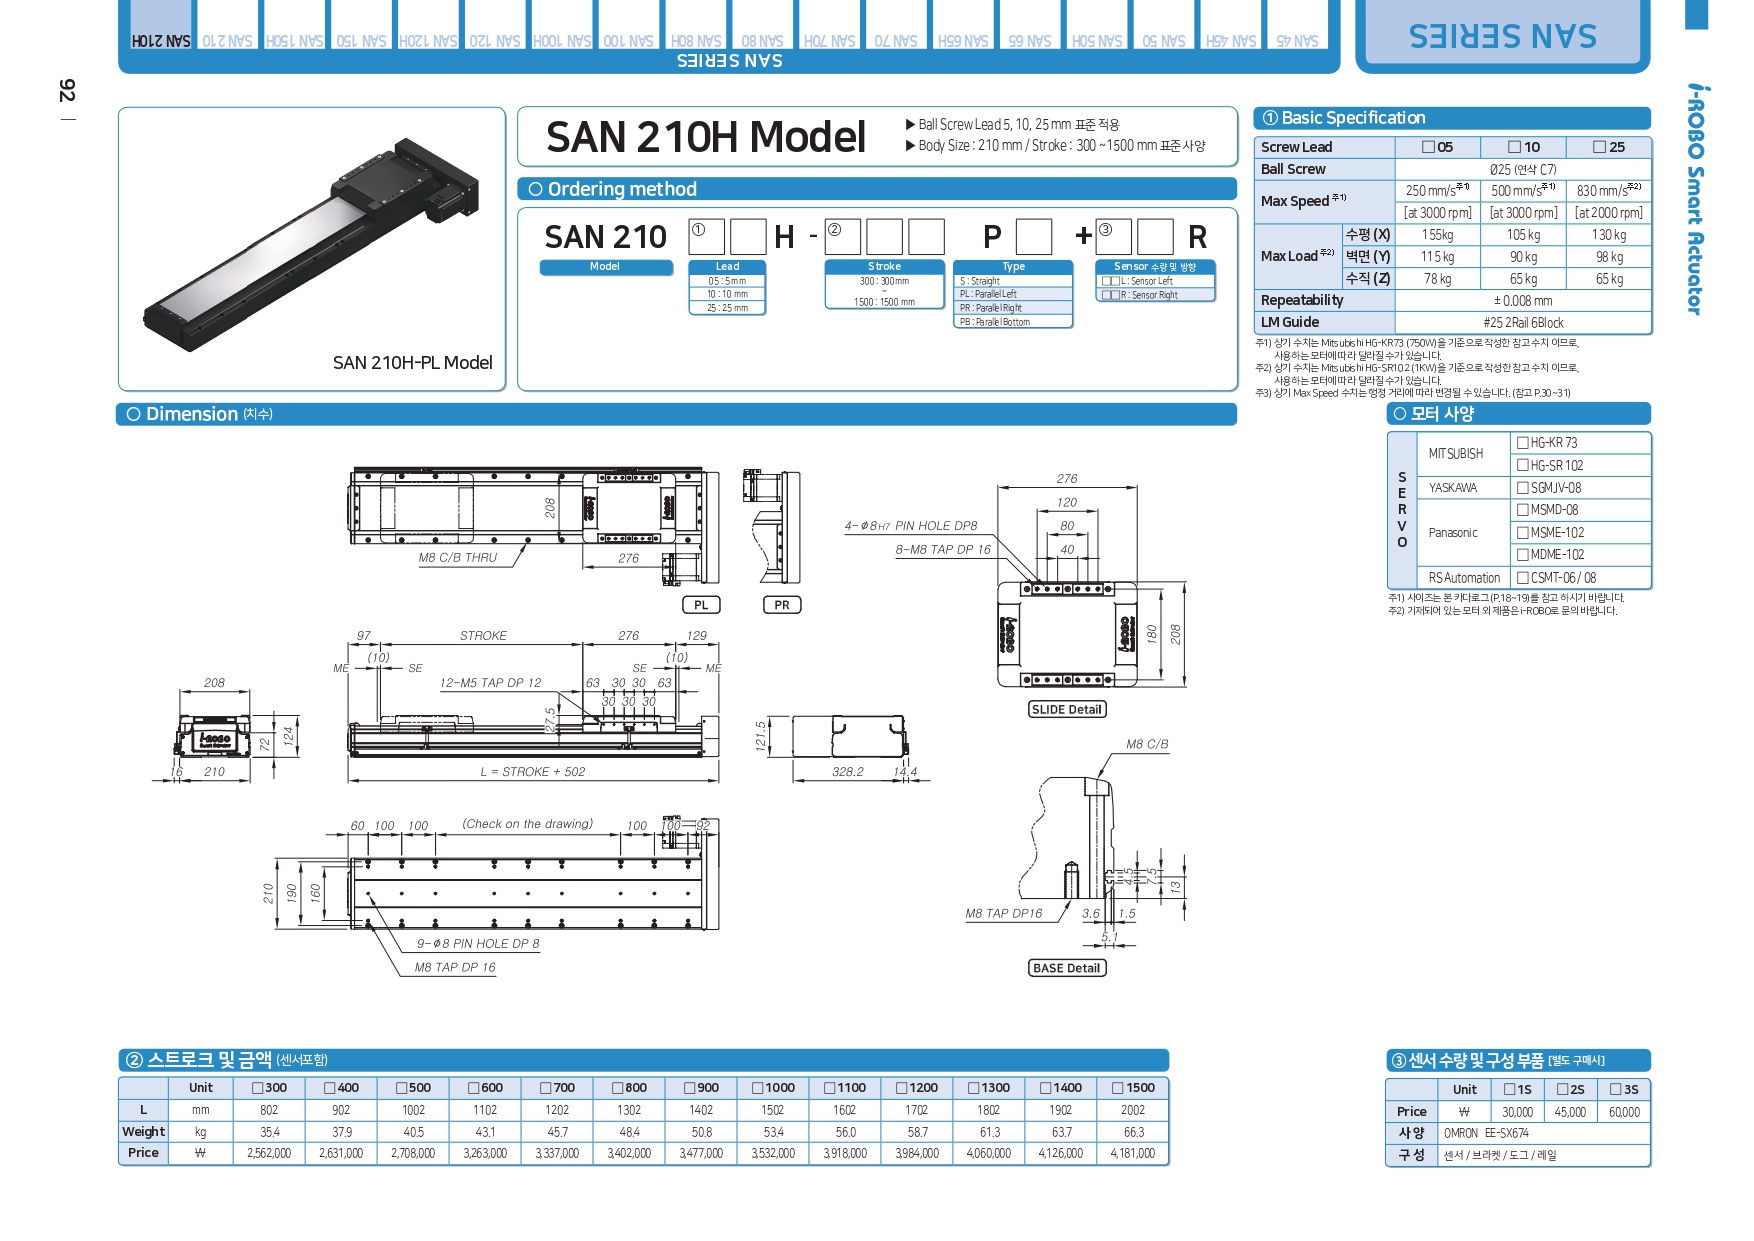Tick the Screw Lead 25 checkbox

(x=1599, y=147)
